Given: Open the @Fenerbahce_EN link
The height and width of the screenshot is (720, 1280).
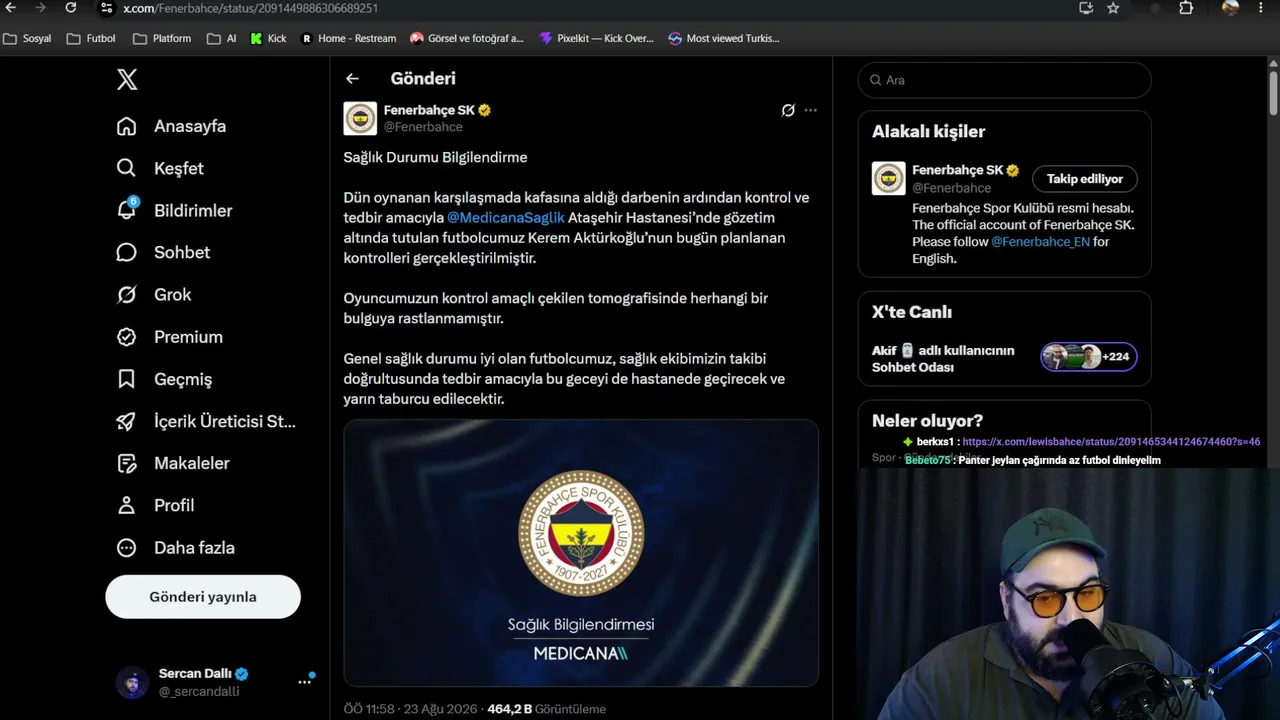Looking at the screenshot, I should [1040, 242].
